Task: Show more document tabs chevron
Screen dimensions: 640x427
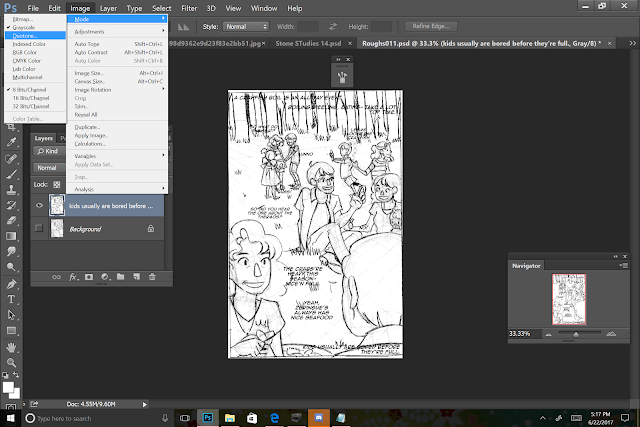Action: [x=632, y=43]
